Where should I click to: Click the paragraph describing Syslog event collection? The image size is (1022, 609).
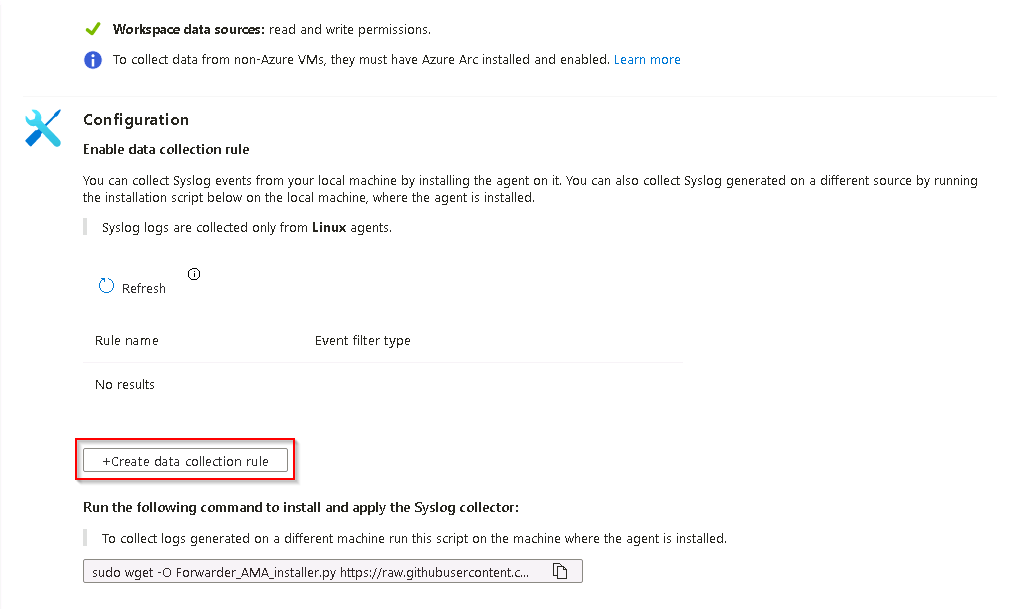[530, 189]
